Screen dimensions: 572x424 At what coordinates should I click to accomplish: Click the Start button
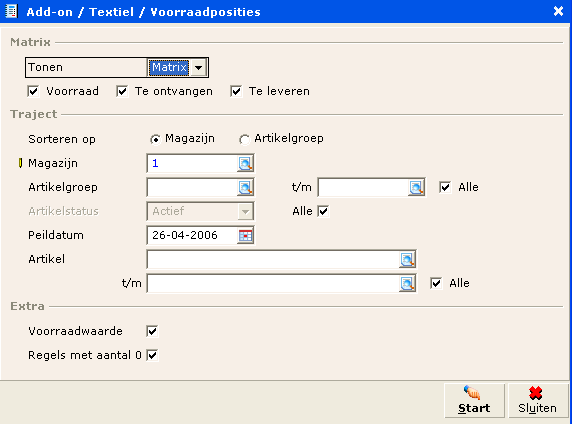[474, 400]
